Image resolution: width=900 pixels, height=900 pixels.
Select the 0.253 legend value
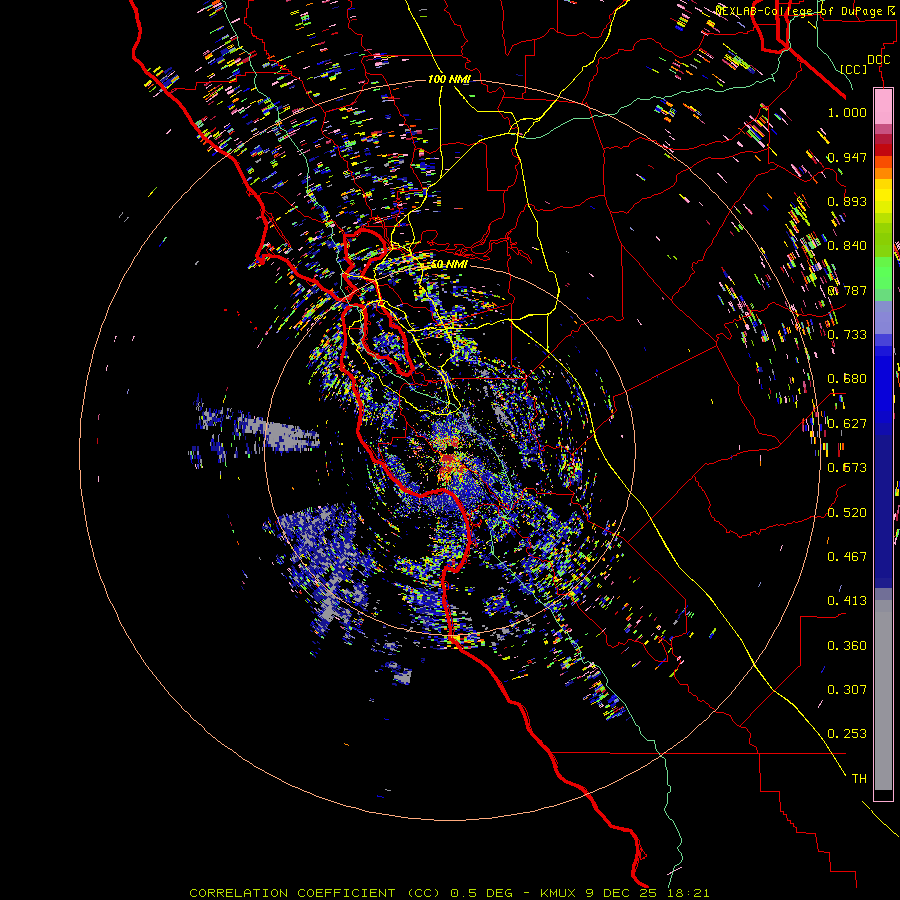[847, 734]
